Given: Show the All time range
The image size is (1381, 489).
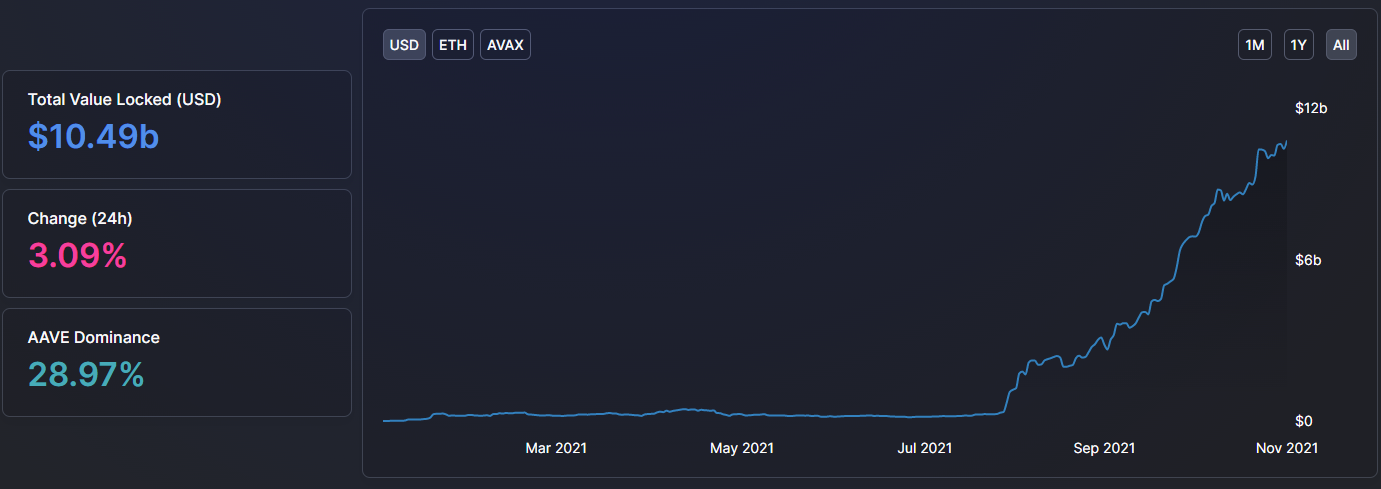Looking at the screenshot, I should (1341, 45).
